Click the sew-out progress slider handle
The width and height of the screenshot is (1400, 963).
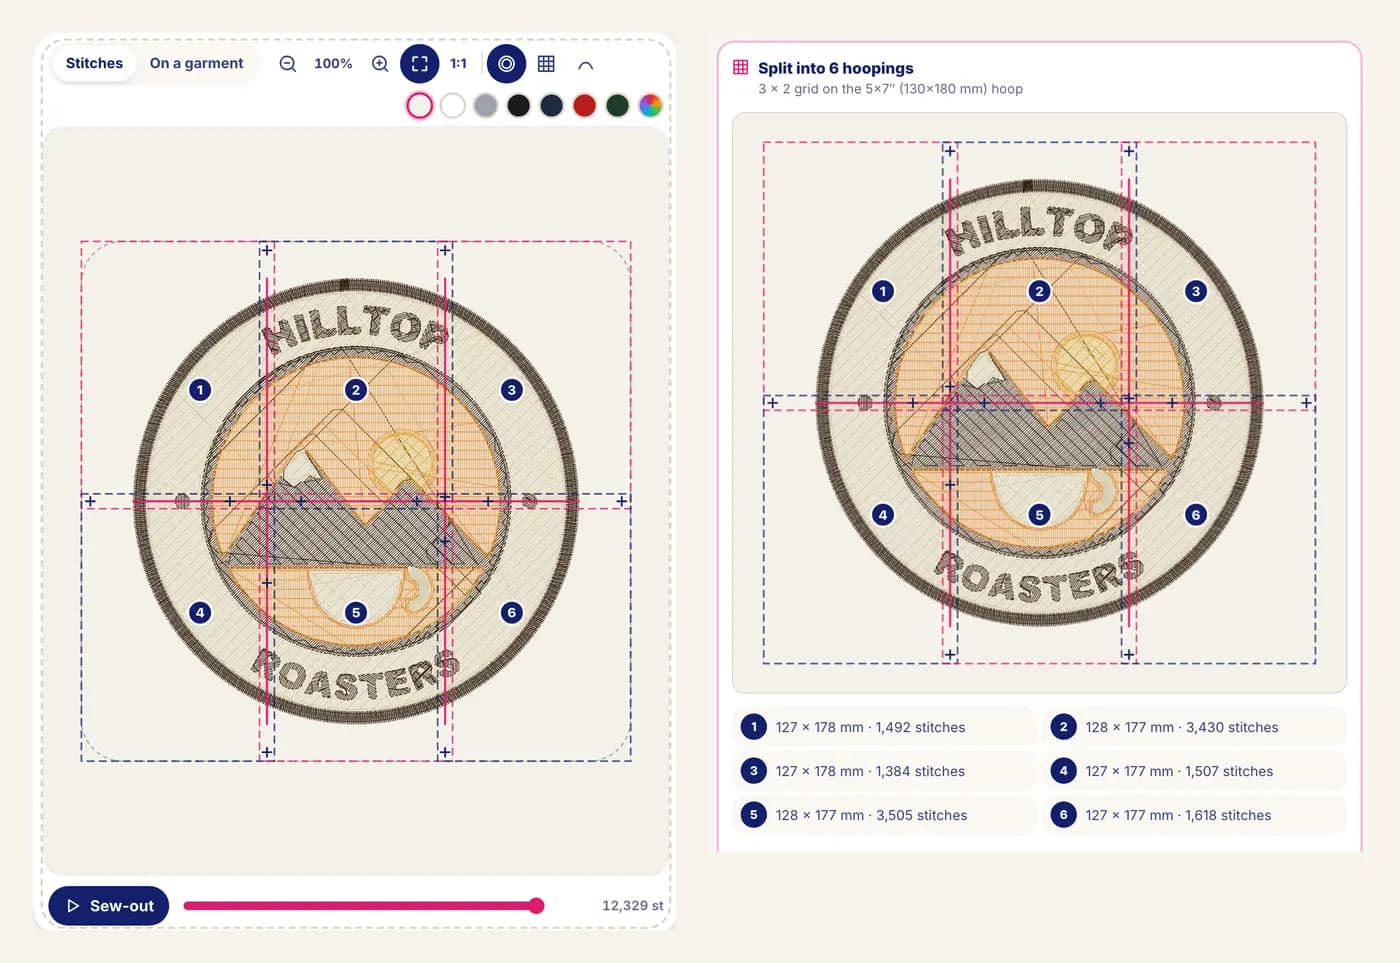click(537, 906)
